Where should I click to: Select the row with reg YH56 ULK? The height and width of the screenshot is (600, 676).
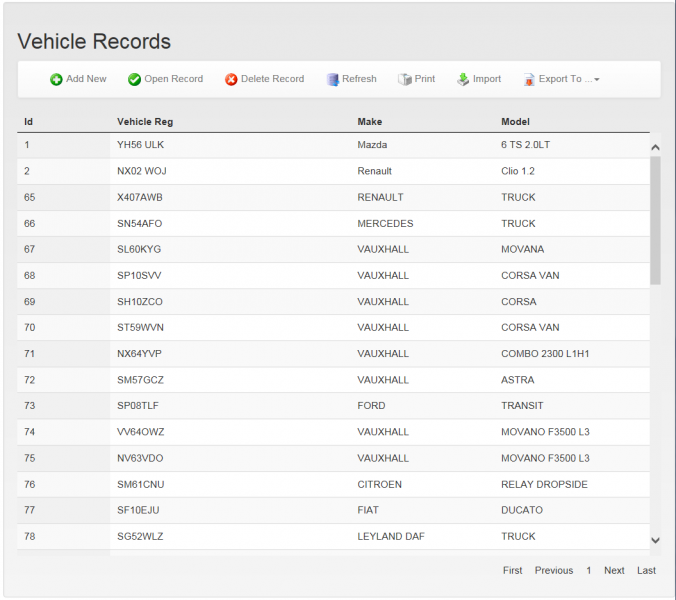pyautogui.click(x=333, y=145)
